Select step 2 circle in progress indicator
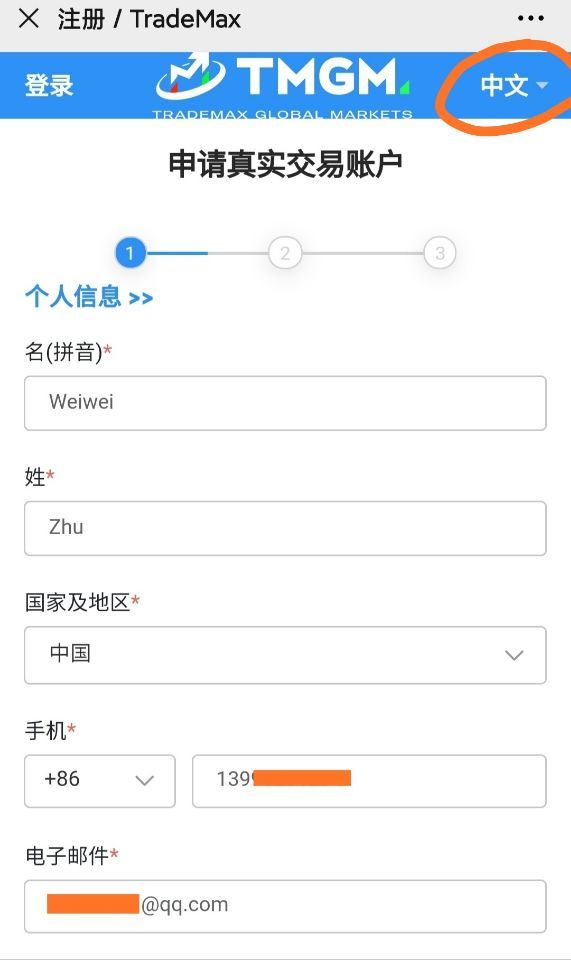 285,252
